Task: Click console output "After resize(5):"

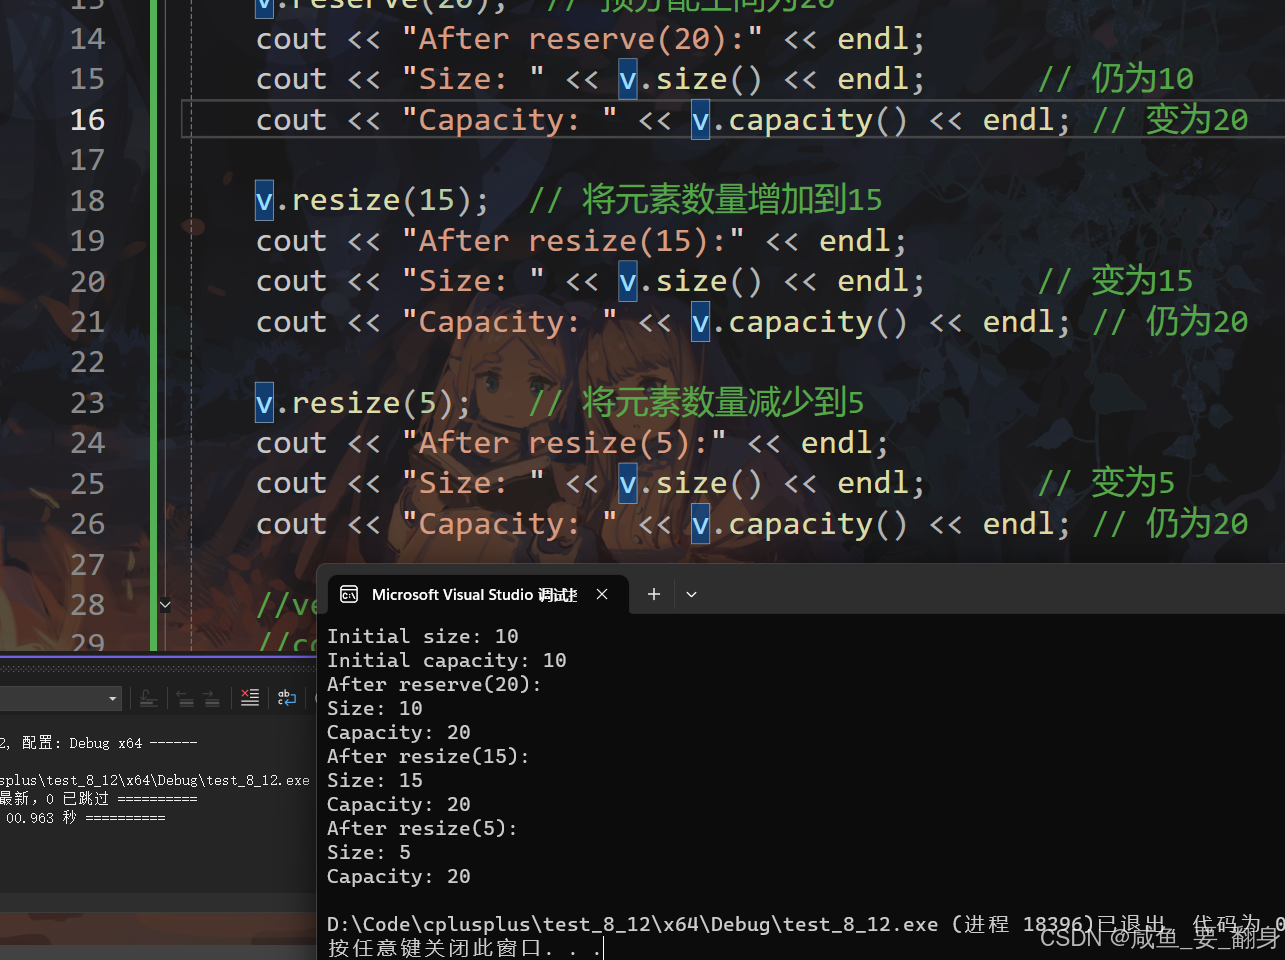Action: [423, 828]
